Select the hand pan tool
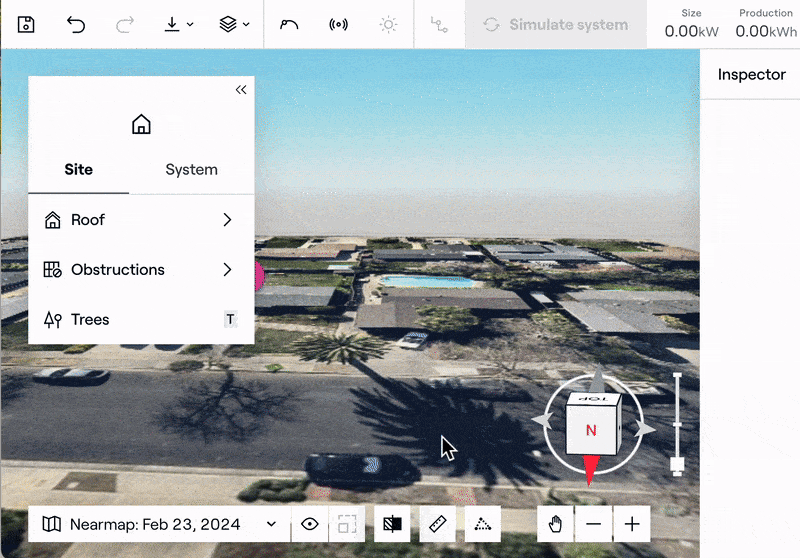 tap(556, 524)
